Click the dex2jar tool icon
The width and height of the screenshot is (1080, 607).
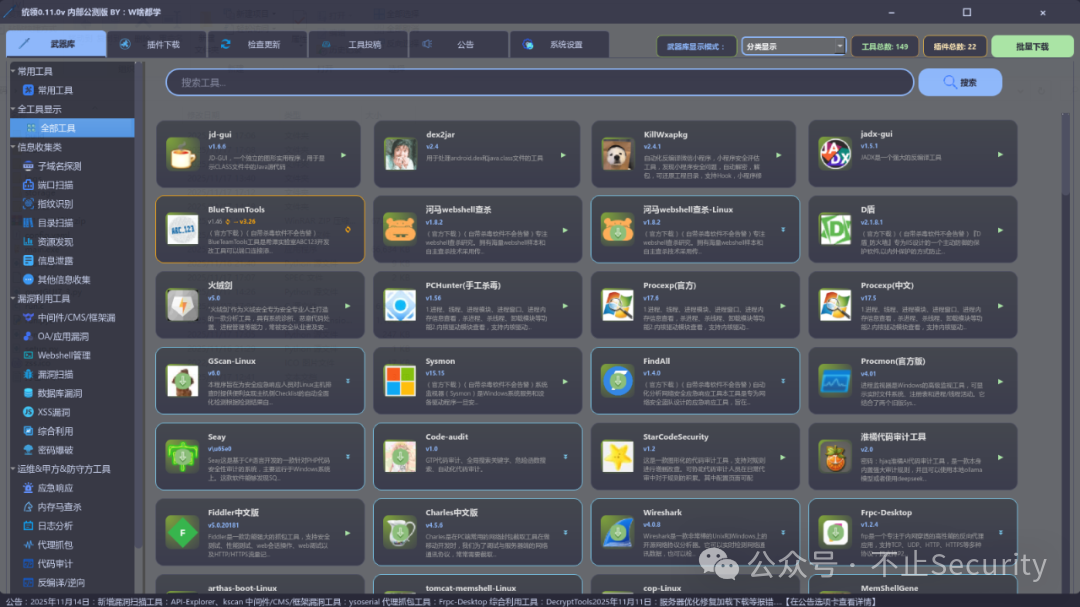coord(400,154)
